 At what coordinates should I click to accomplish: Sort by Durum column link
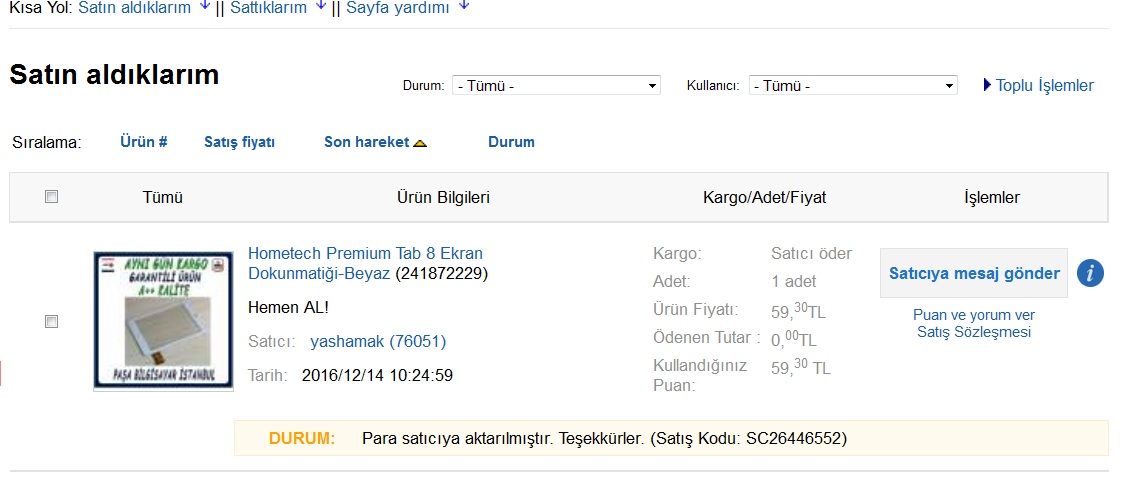(x=511, y=142)
